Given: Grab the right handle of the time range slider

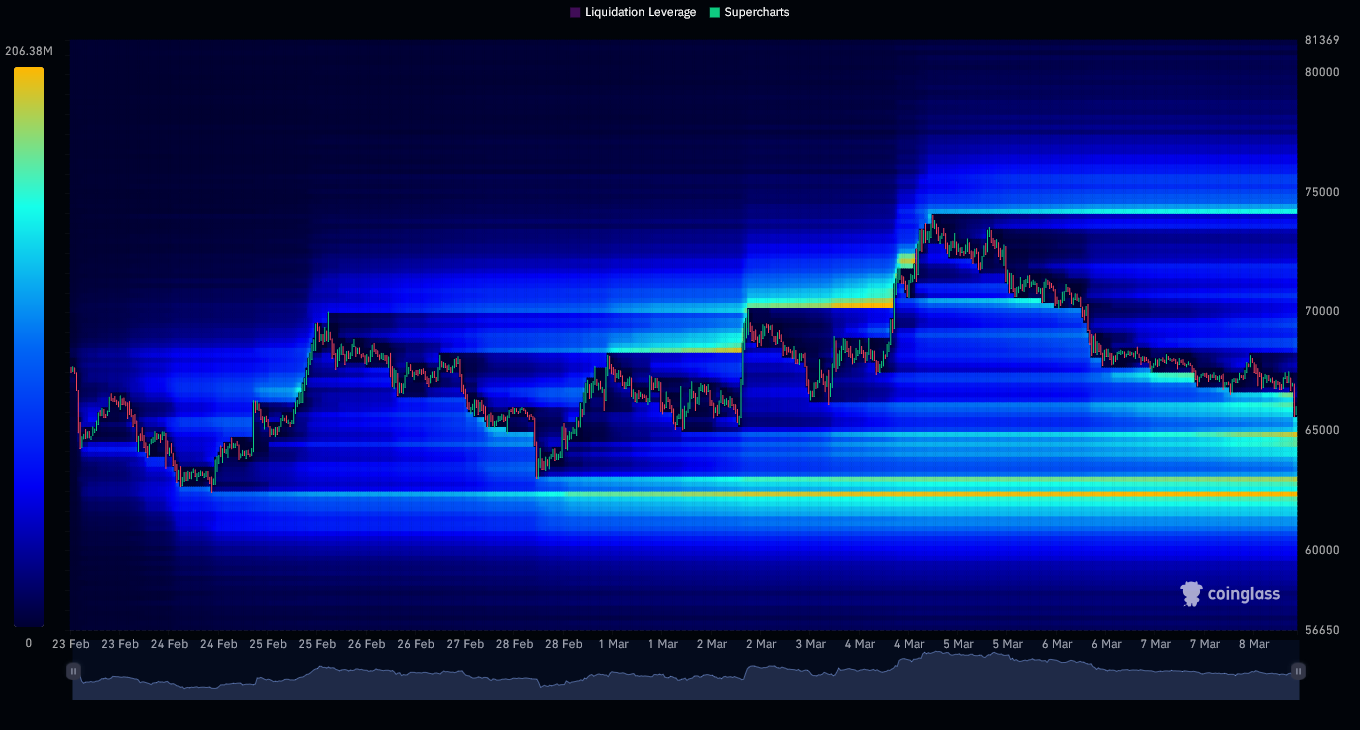Looking at the screenshot, I should tap(1299, 671).
